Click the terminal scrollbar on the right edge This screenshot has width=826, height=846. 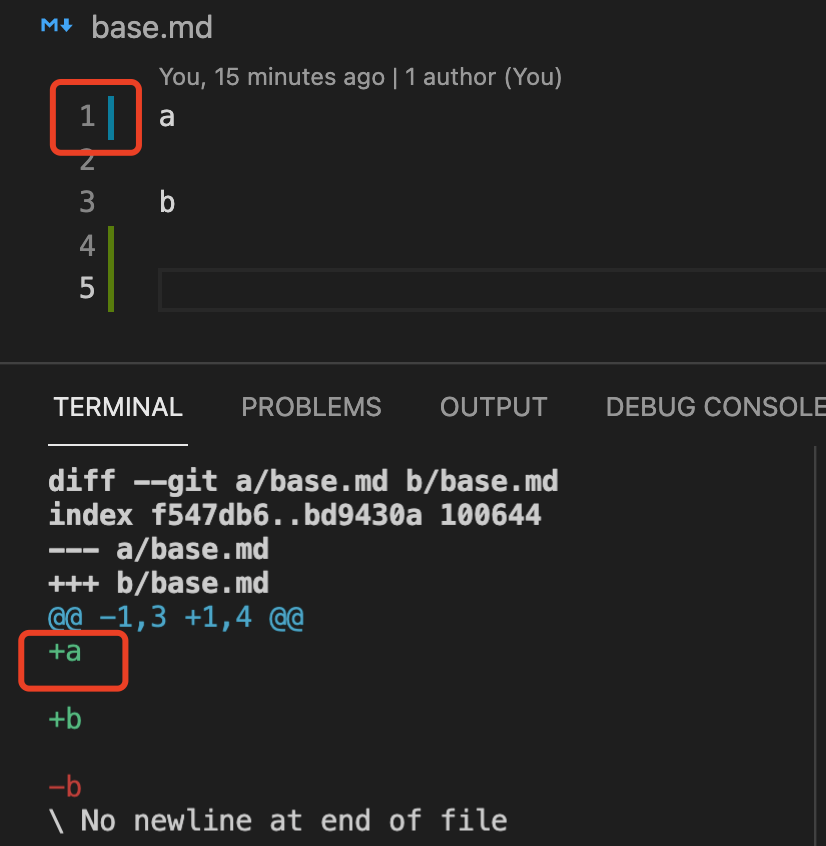(815, 645)
